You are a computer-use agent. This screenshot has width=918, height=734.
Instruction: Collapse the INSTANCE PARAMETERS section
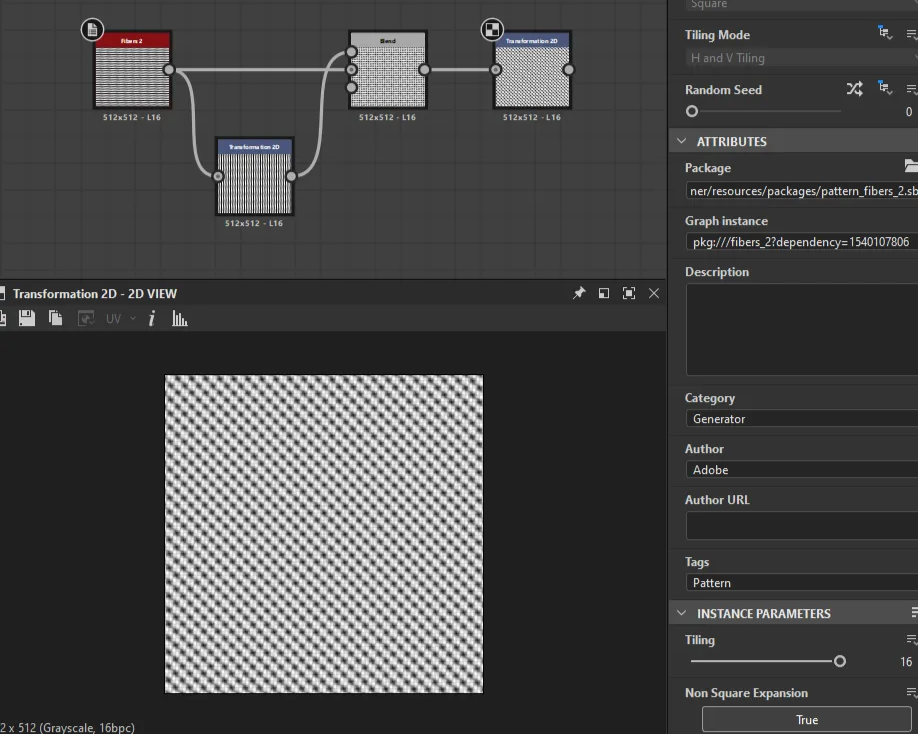[x=682, y=613]
